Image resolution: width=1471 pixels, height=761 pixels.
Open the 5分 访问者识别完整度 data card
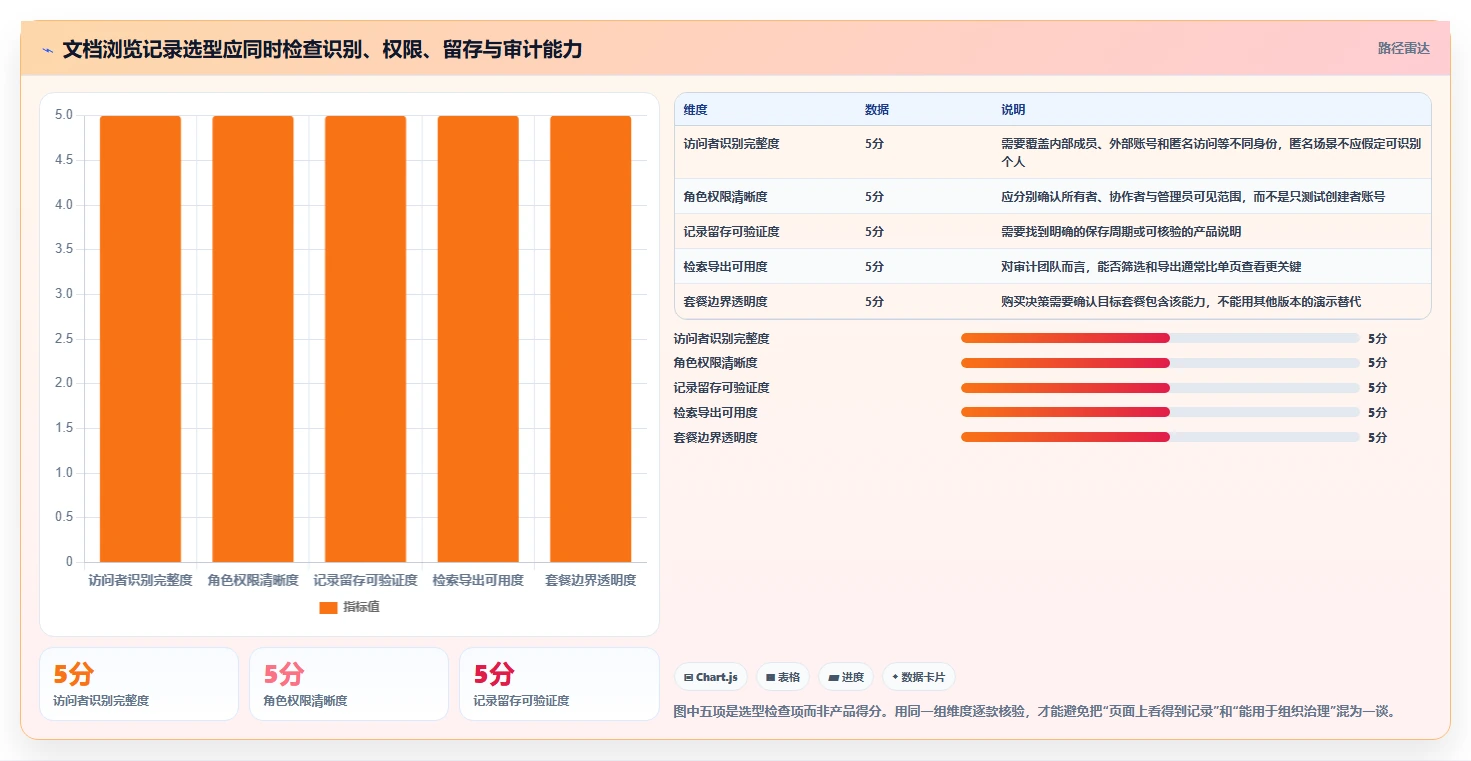(x=139, y=684)
